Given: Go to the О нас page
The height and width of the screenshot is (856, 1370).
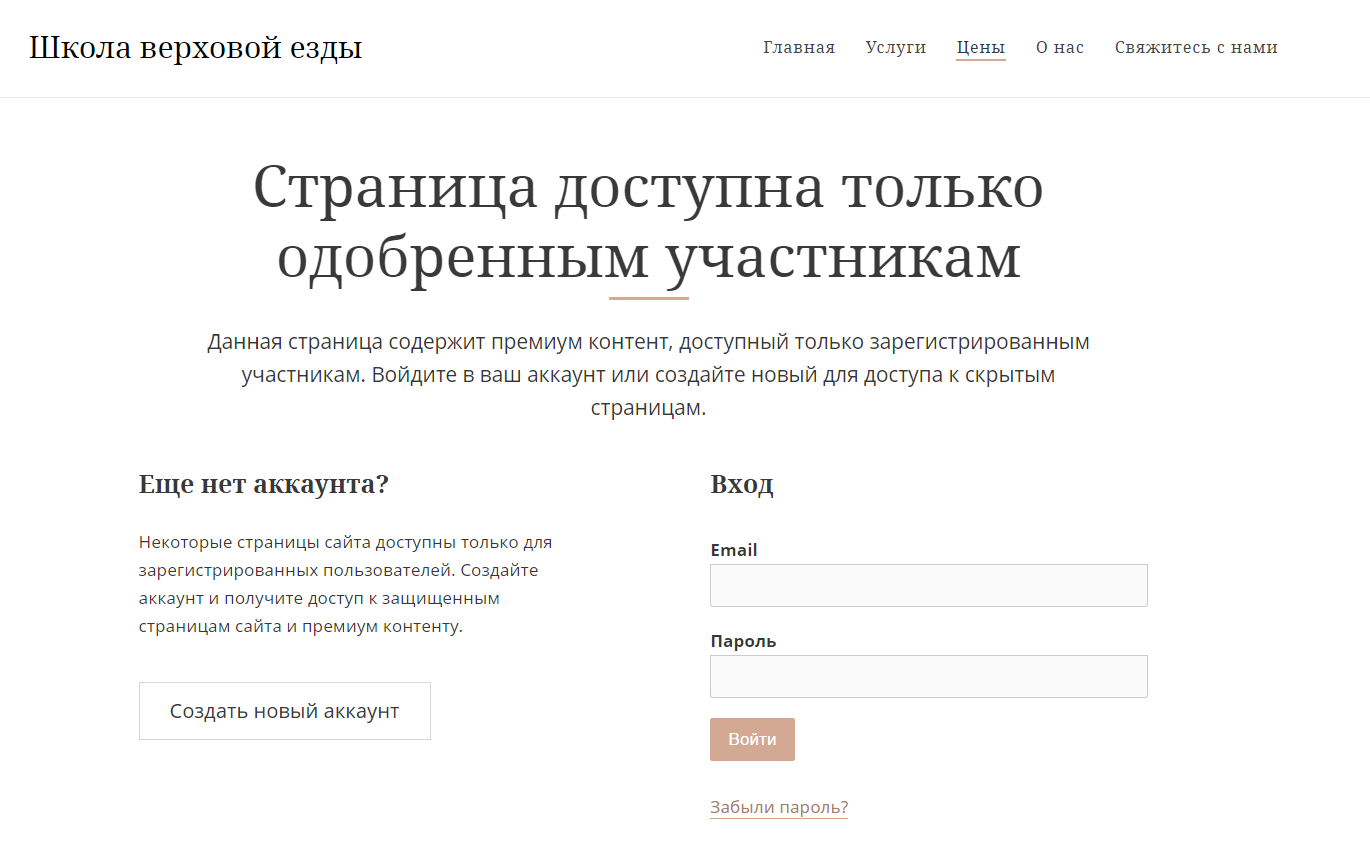Looking at the screenshot, I should tap(1059, 47).
